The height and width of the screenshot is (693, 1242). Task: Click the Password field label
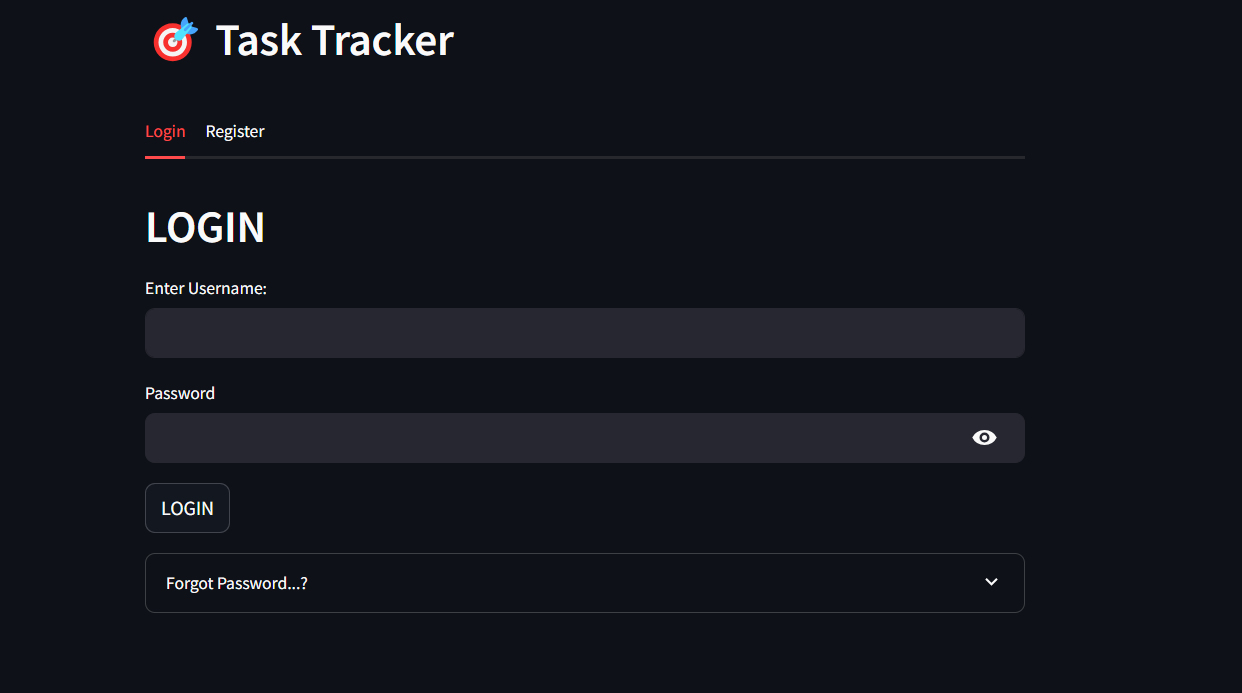tap(180, 393)
